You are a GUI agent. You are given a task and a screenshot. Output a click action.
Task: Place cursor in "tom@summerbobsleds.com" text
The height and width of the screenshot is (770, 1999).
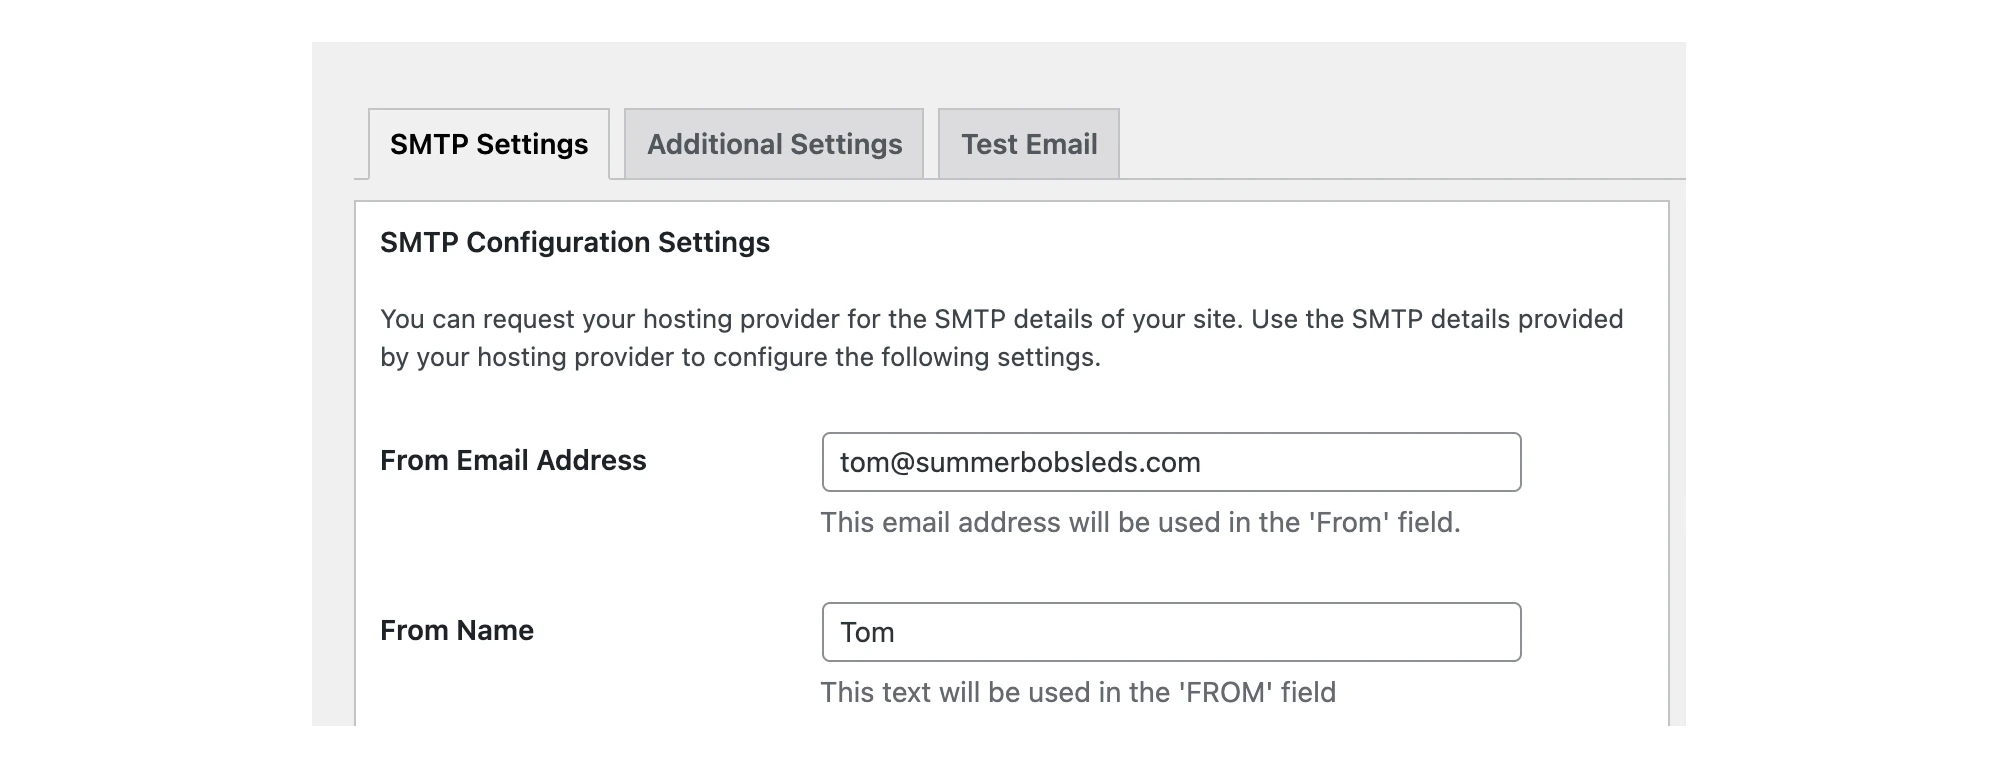(x=1020, y=463)
